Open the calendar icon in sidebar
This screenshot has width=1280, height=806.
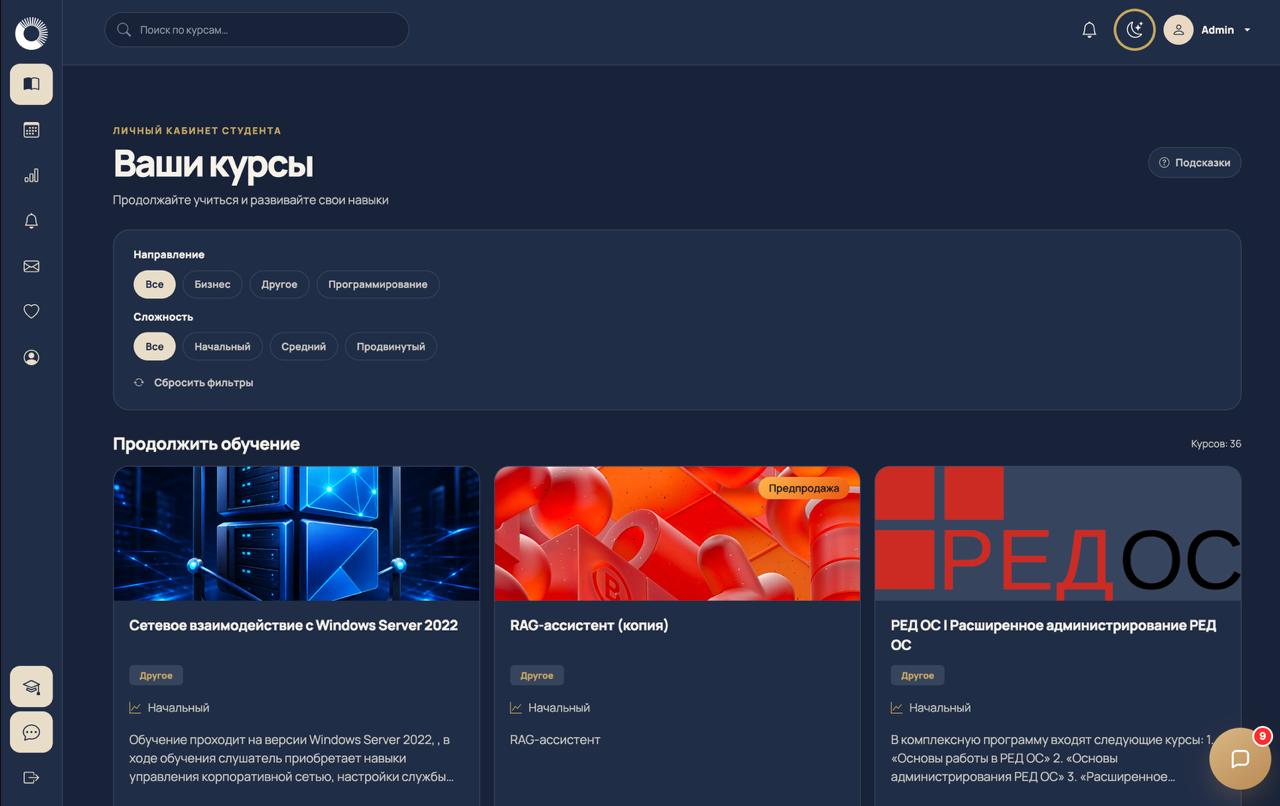pyautogui.click(x=31, y=130)
